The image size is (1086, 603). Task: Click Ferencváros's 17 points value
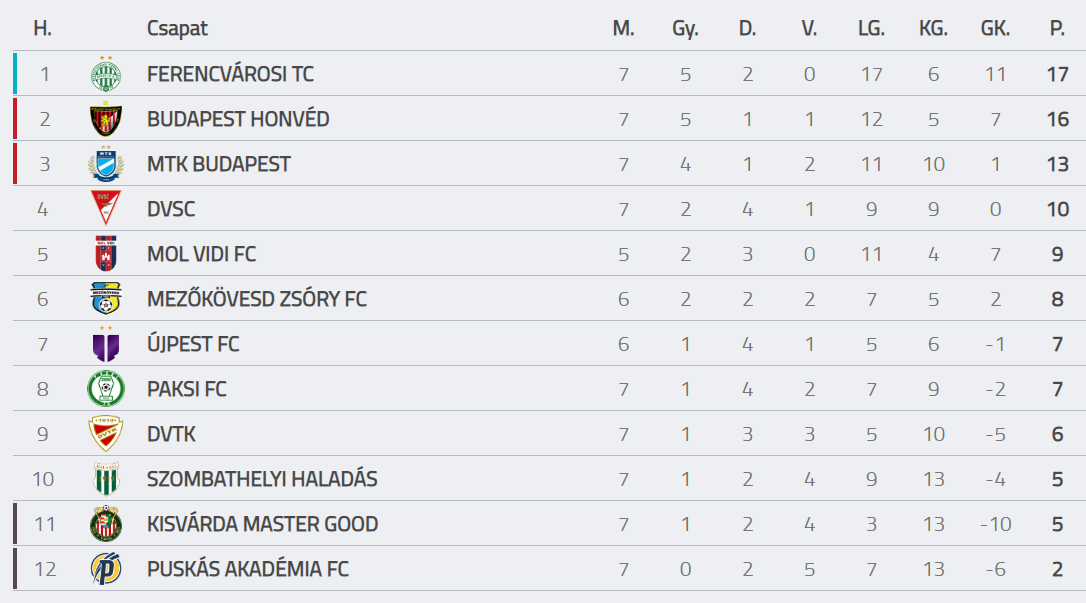point(1058,74)
